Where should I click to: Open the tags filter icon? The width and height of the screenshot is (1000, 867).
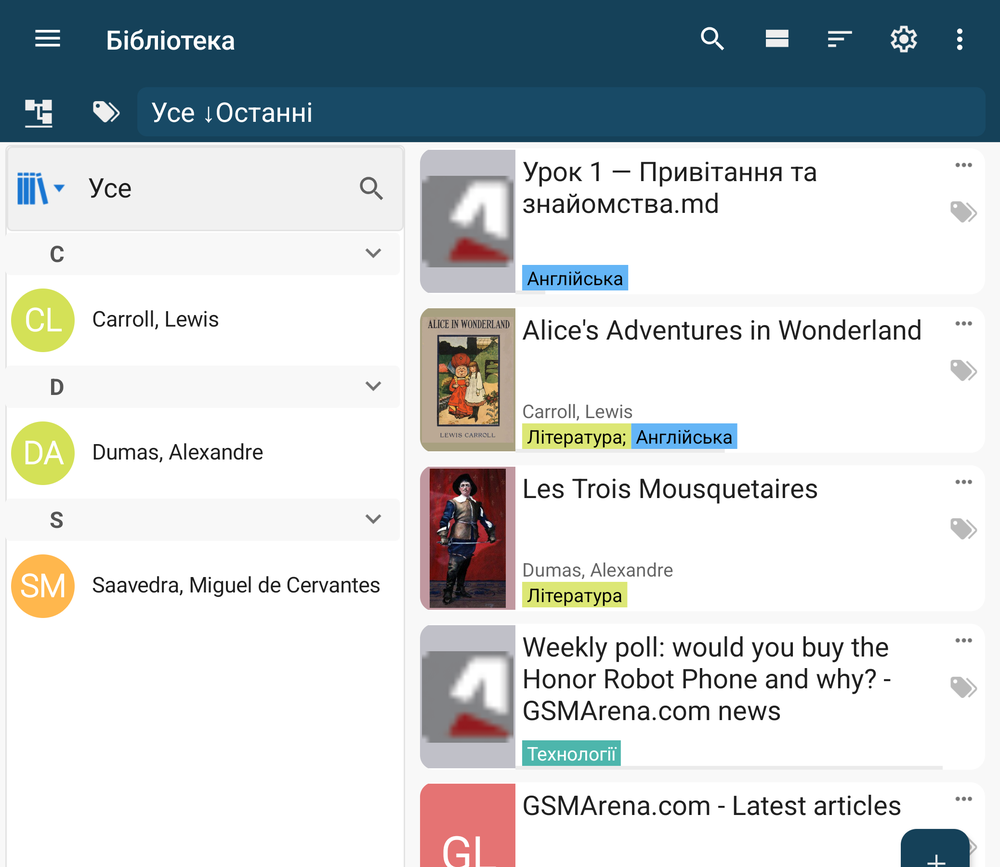(106, 112)
